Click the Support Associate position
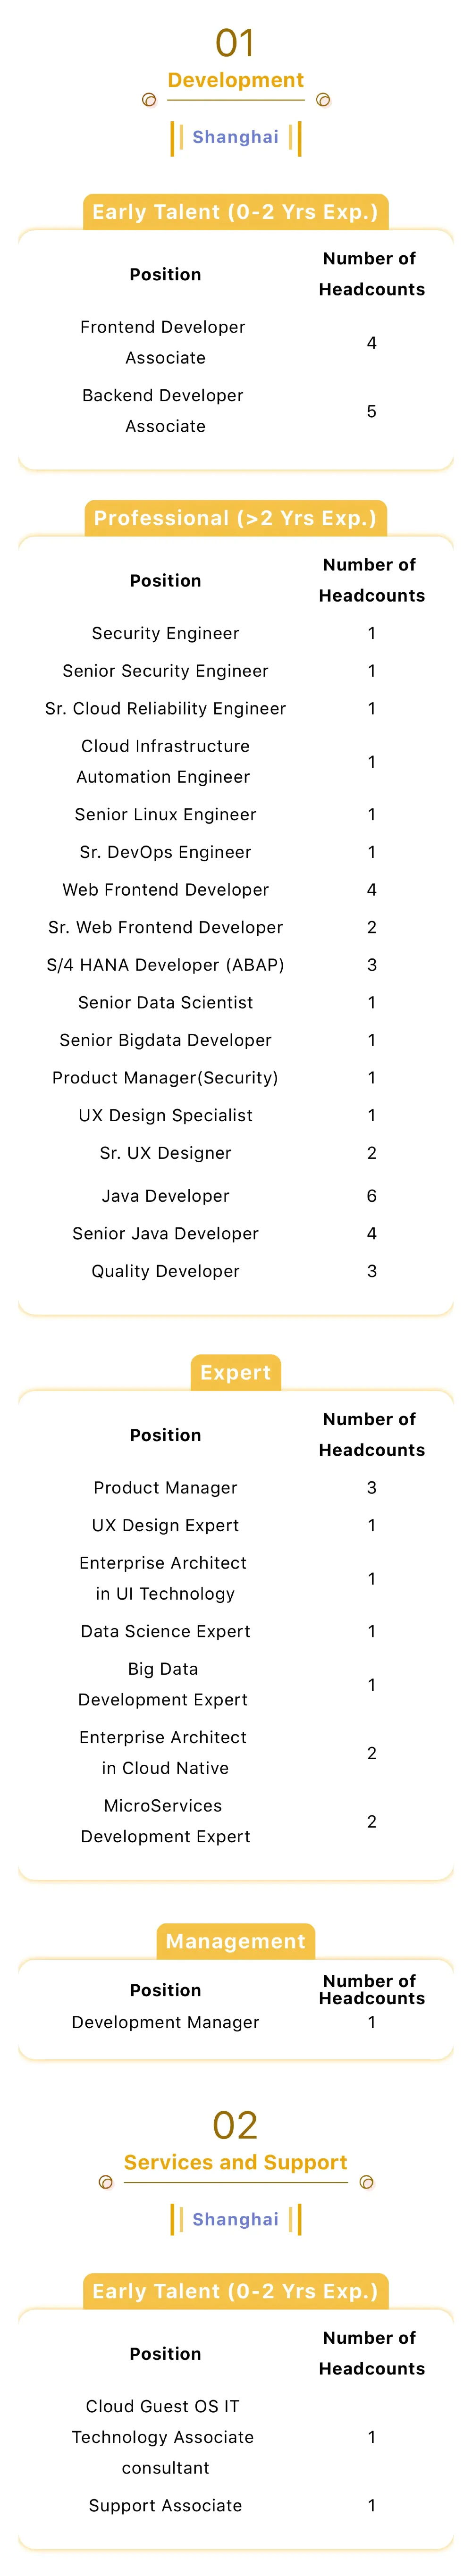This screenshot has height=2576, width=472. 166,2505
